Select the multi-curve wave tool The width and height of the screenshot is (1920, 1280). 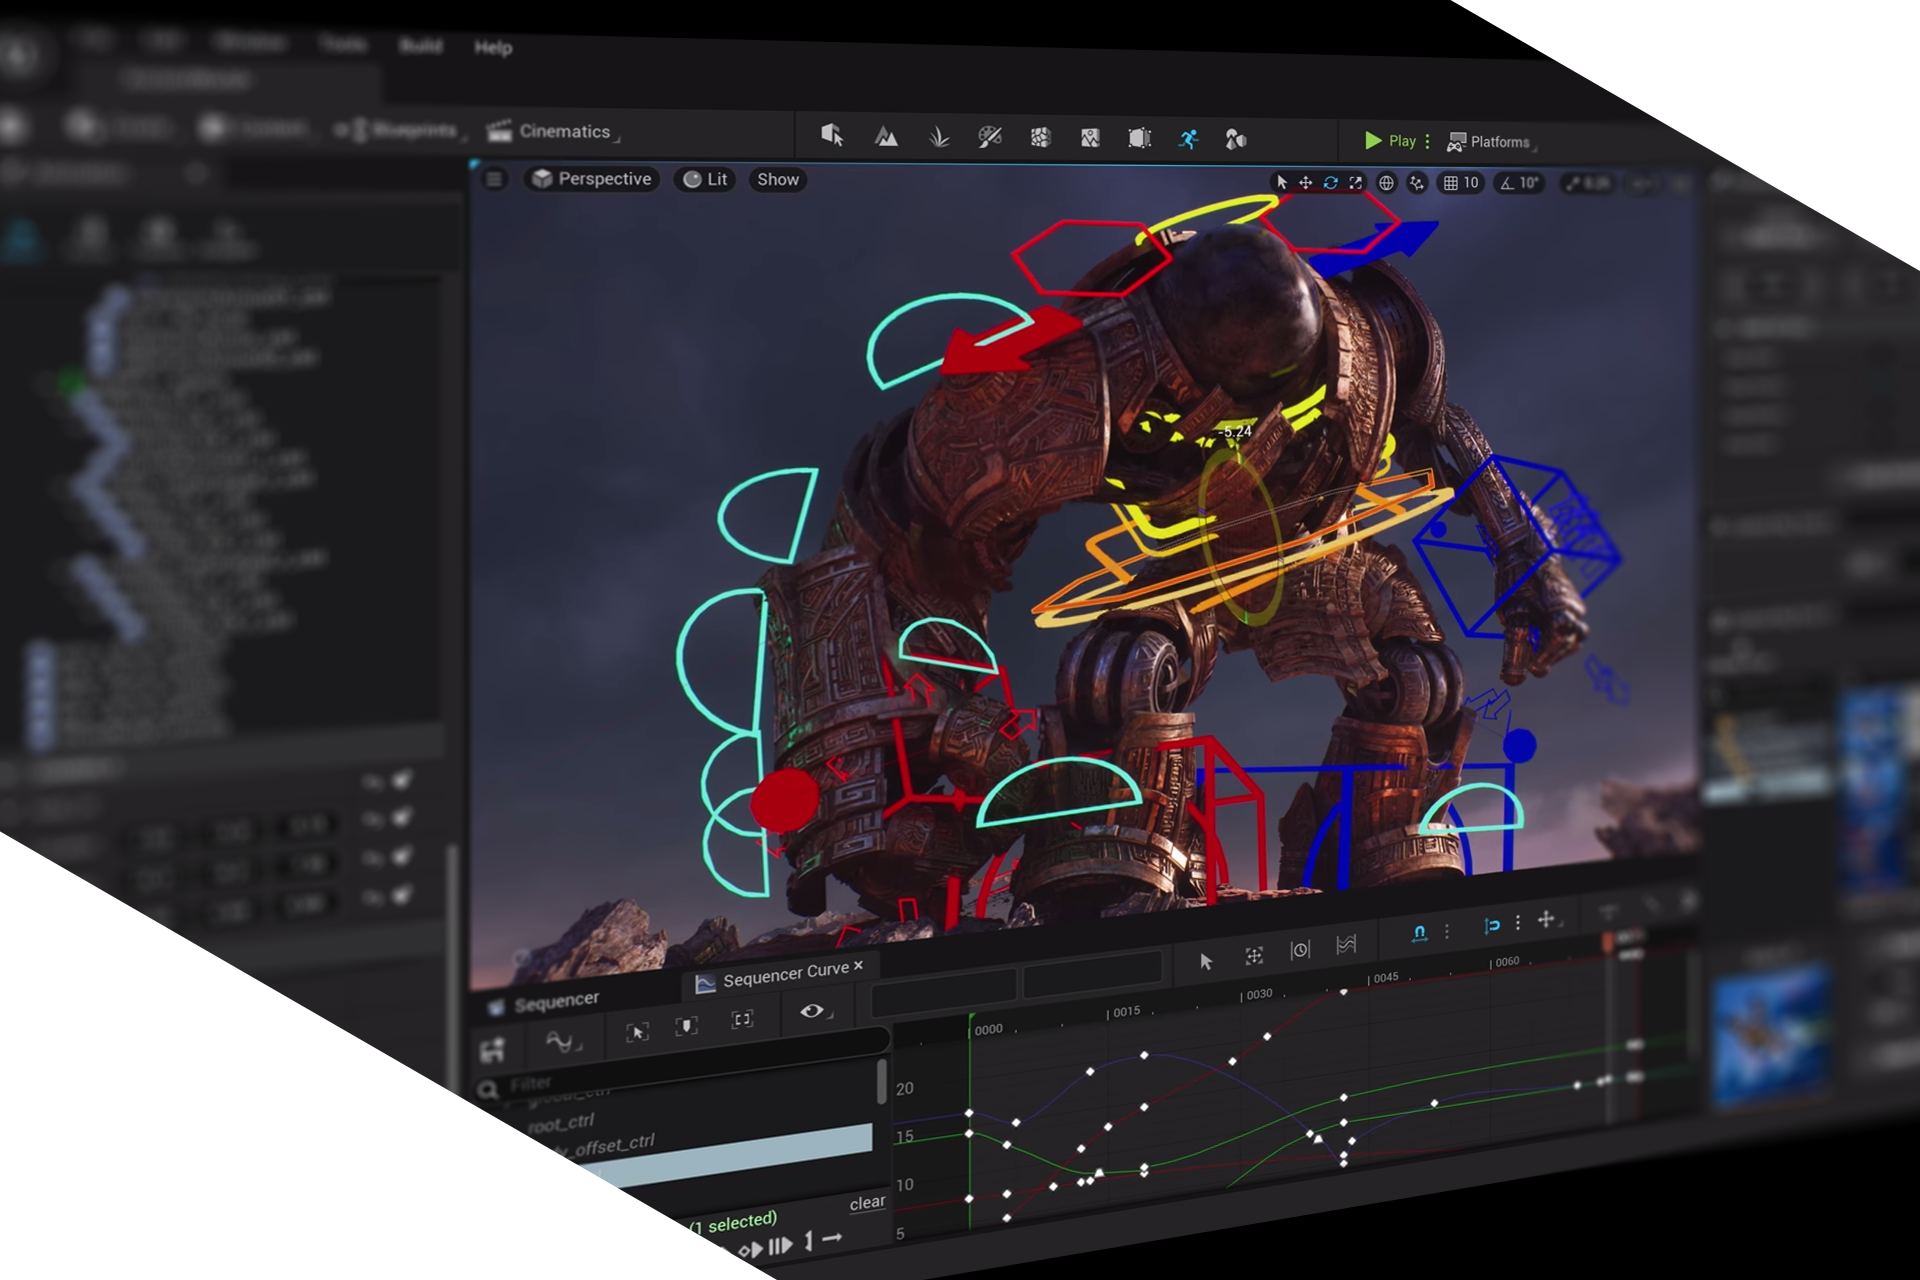click(1346, 945)
